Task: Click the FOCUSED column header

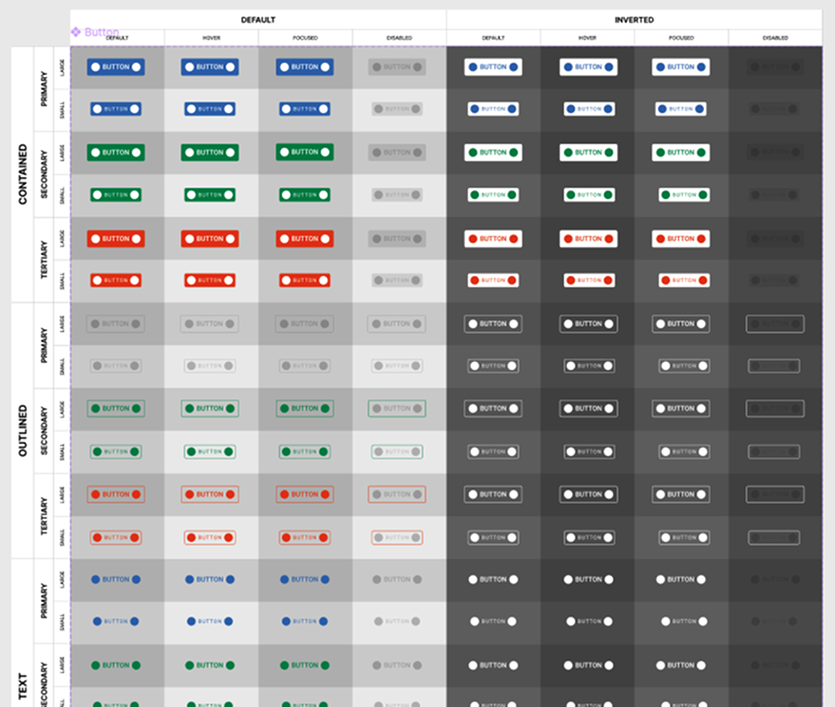Action: [x=305, y=36]
